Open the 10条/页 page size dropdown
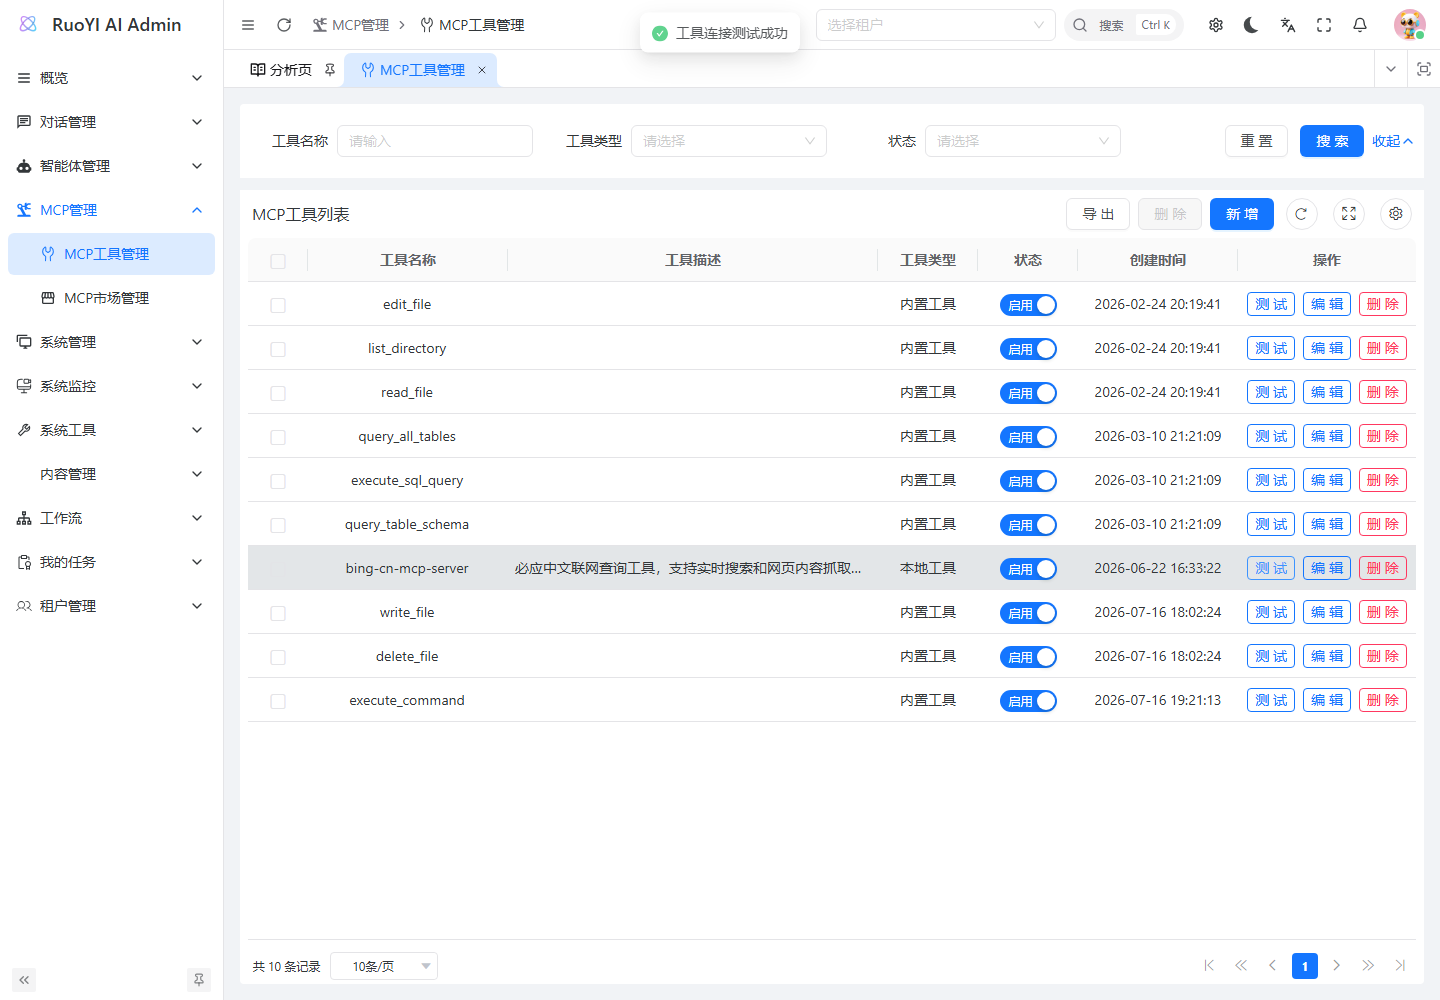The width and height of the screenshot is (1440, 1000). [384, 966]
